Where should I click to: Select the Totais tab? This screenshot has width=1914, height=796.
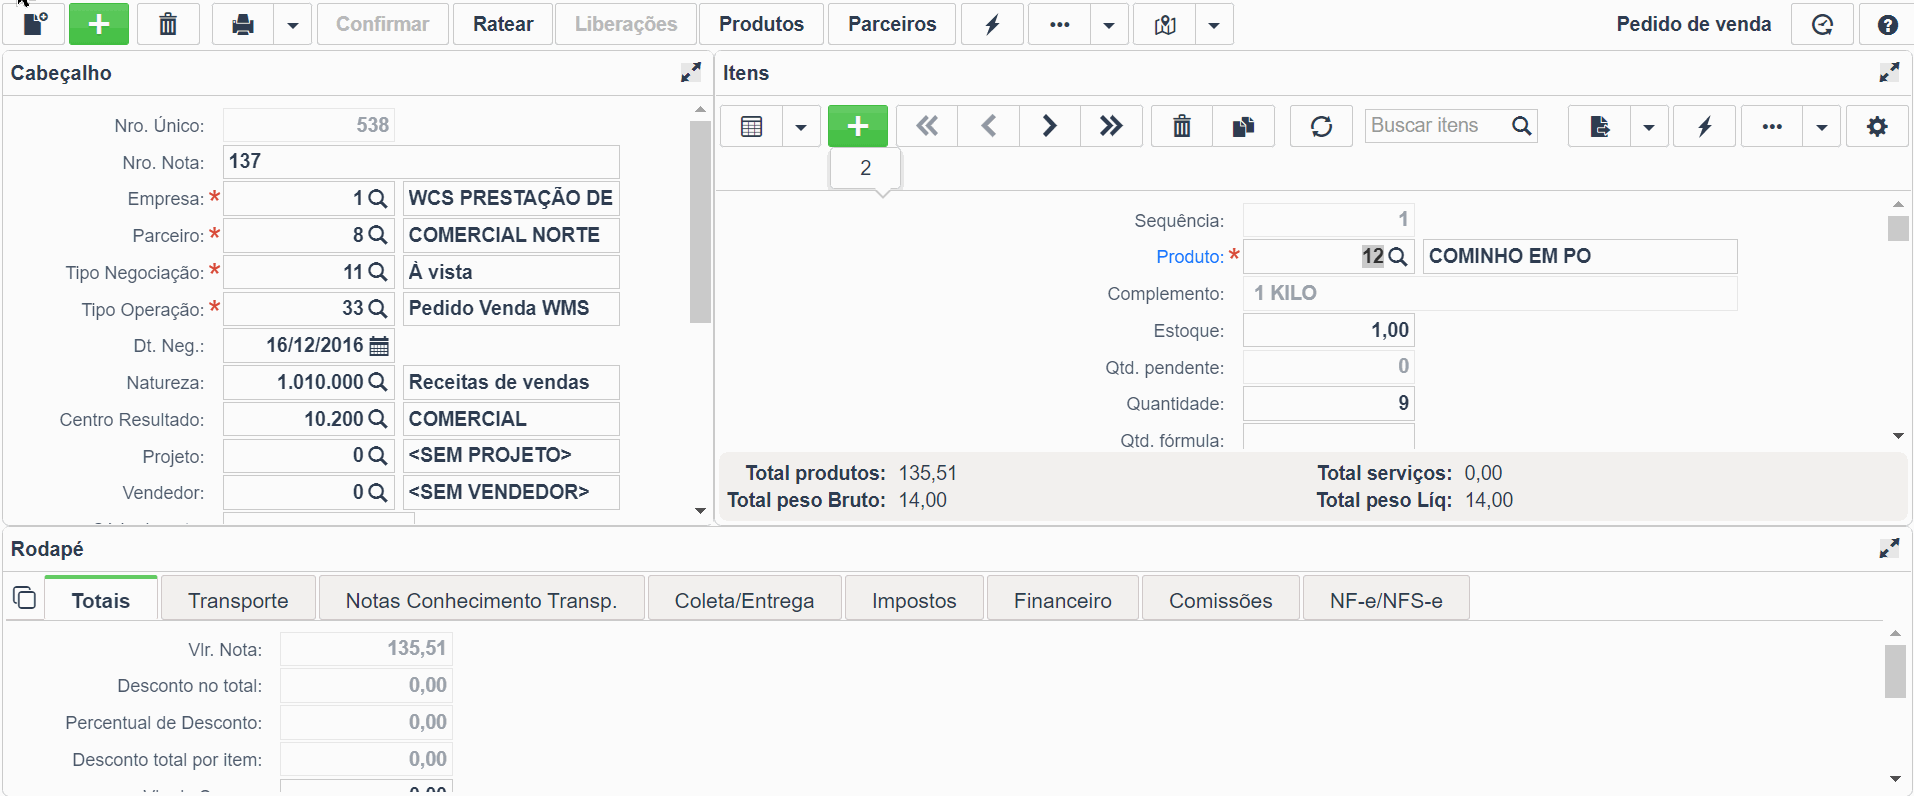[x=101, y=600]
